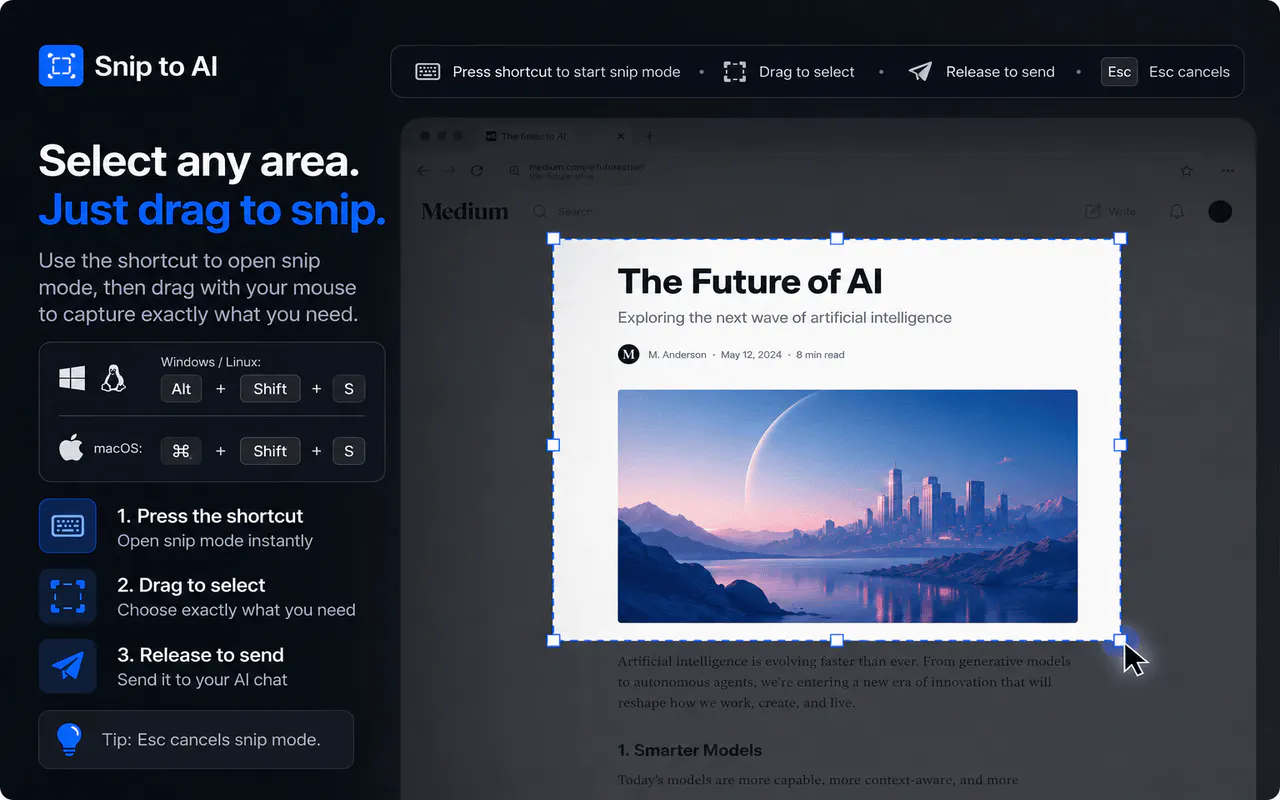Open a new tab with the plus button
The image size is (1280, 800).
[648, 136]
